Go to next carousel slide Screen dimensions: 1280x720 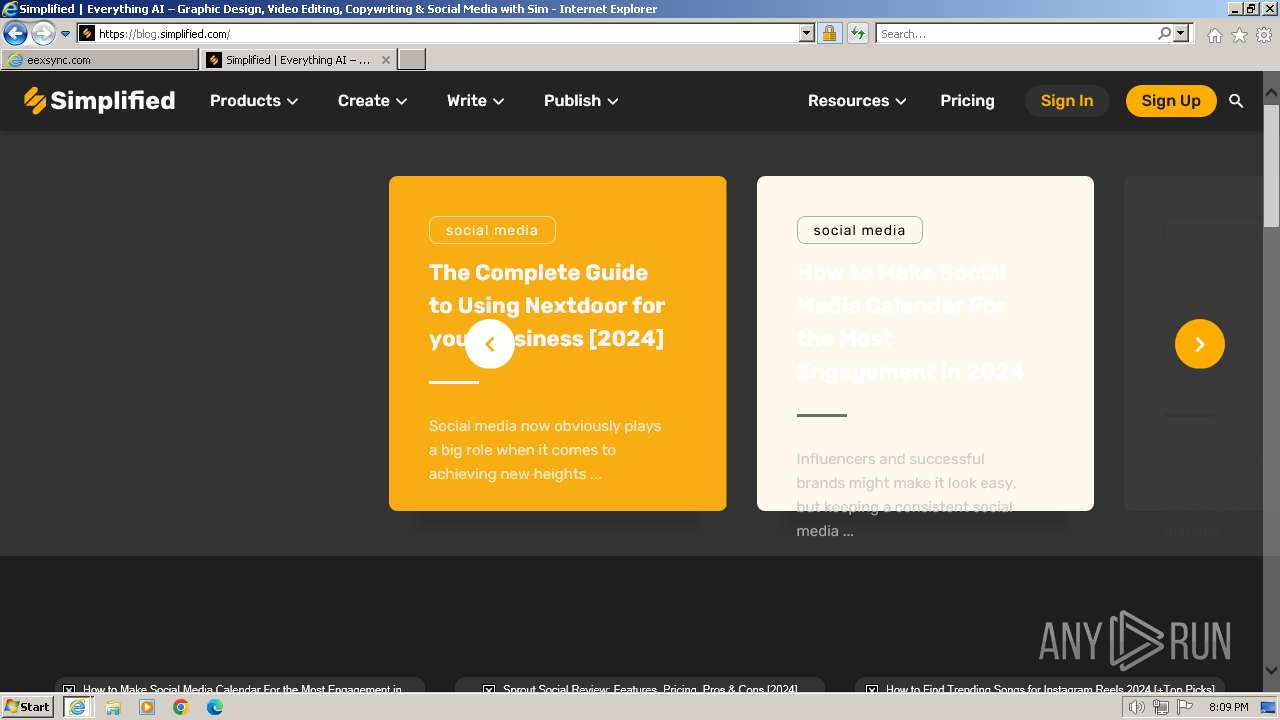coord(1200,344)
